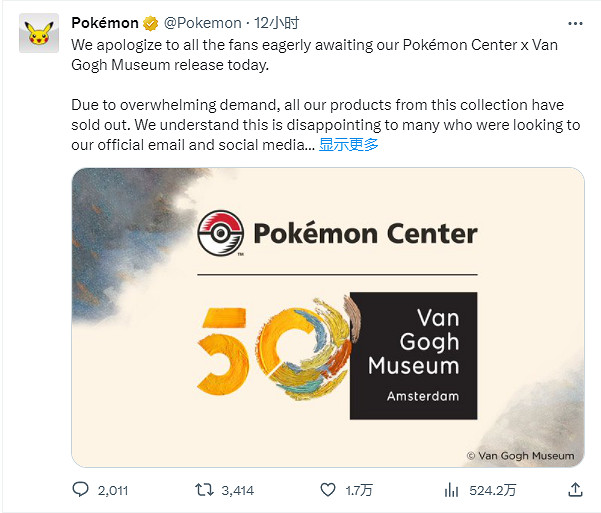This screenshot has width=601, height=513.
Task: Click the orange 50 anniversary graphic
Action: point(270,347)
